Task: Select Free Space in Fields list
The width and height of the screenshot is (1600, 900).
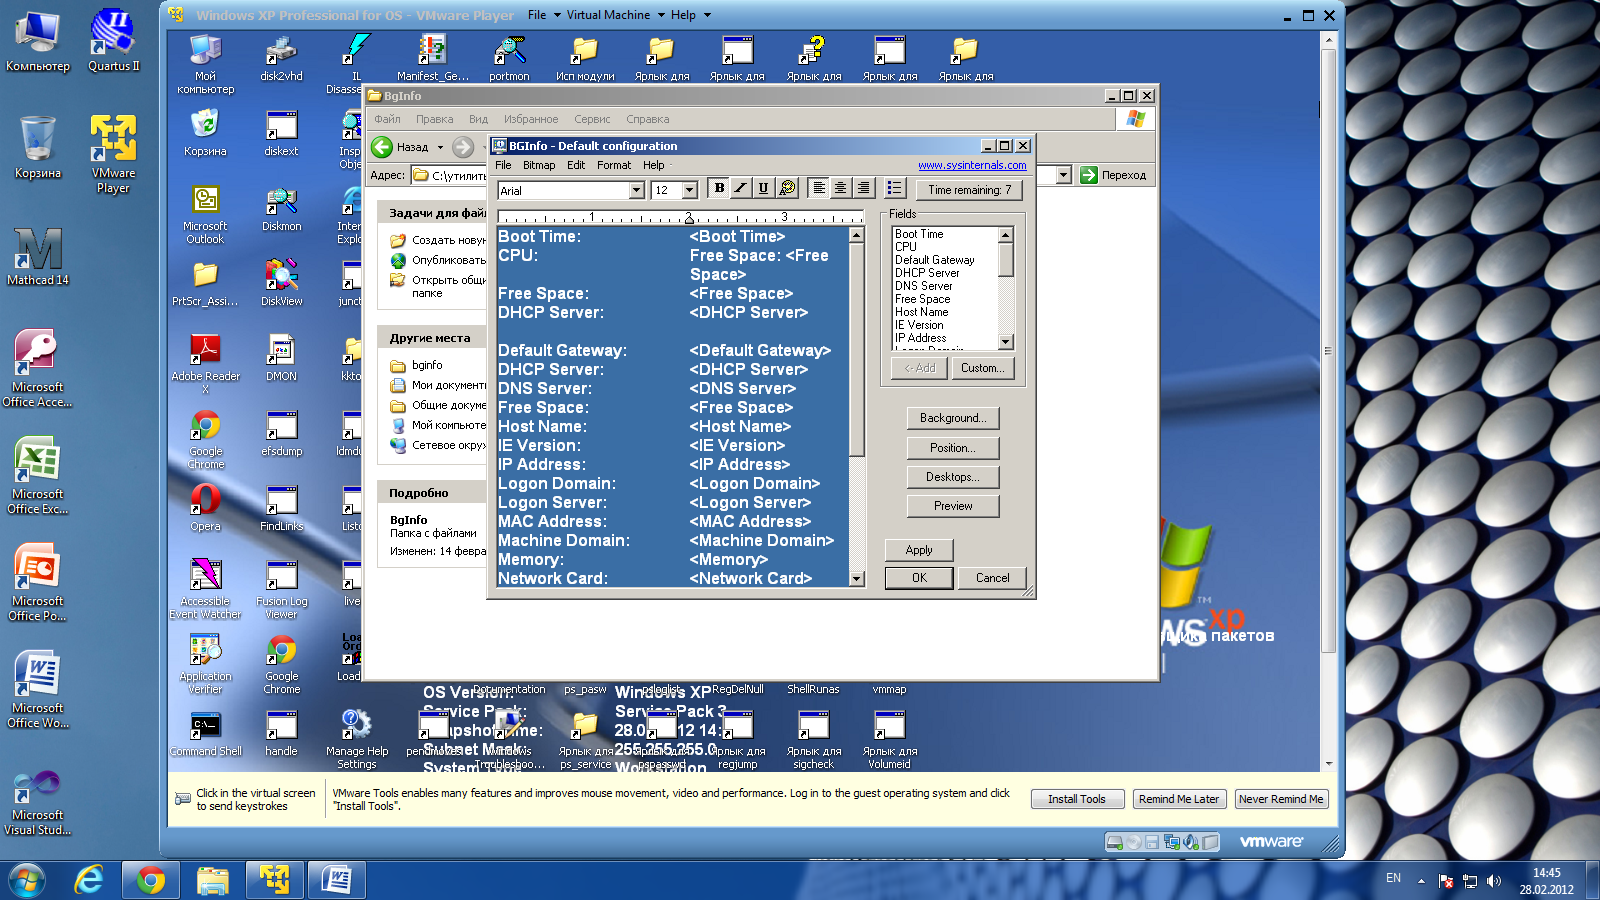Action: [923, 299]
